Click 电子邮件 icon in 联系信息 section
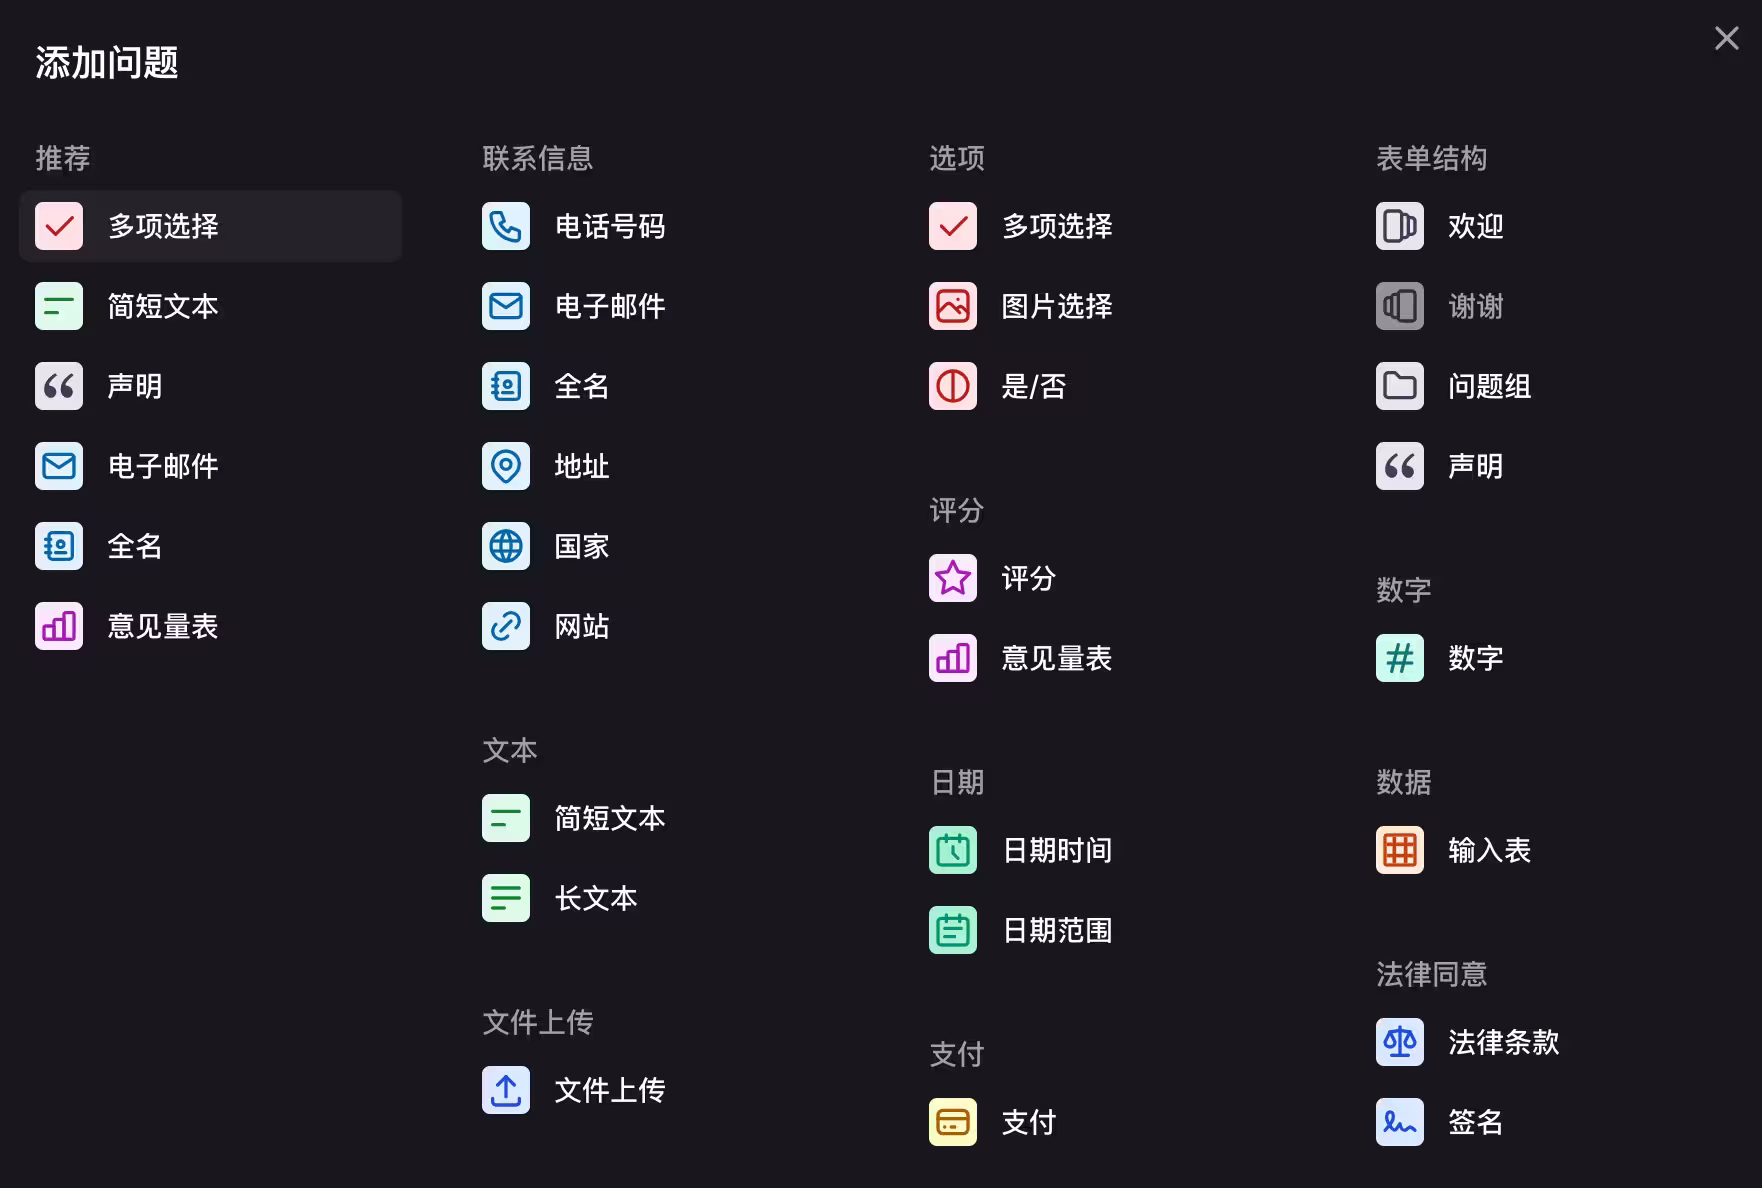 click(506, 306)
